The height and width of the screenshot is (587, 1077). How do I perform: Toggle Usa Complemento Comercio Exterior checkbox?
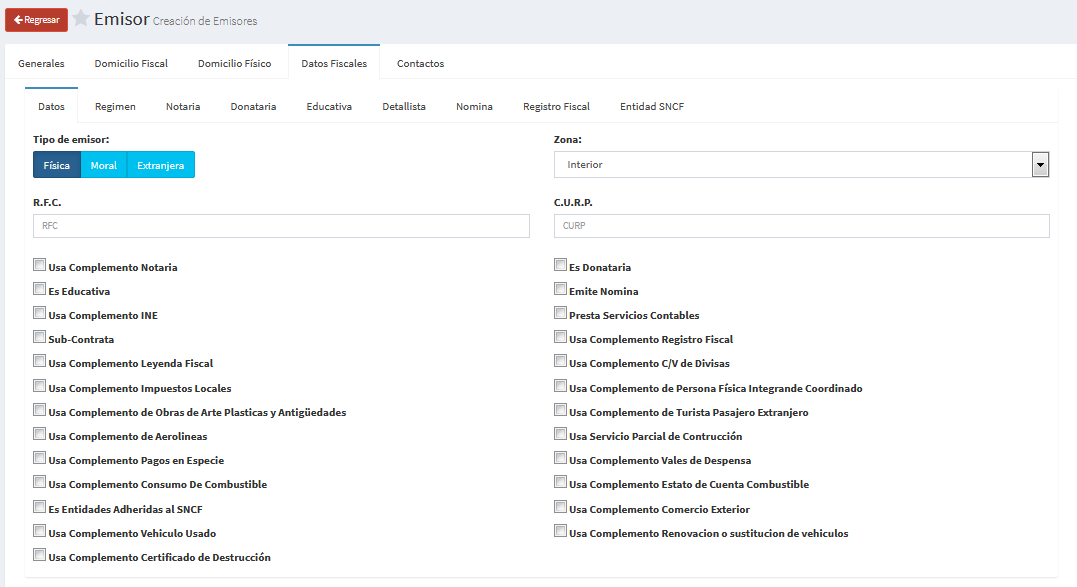tap(561, 508)
